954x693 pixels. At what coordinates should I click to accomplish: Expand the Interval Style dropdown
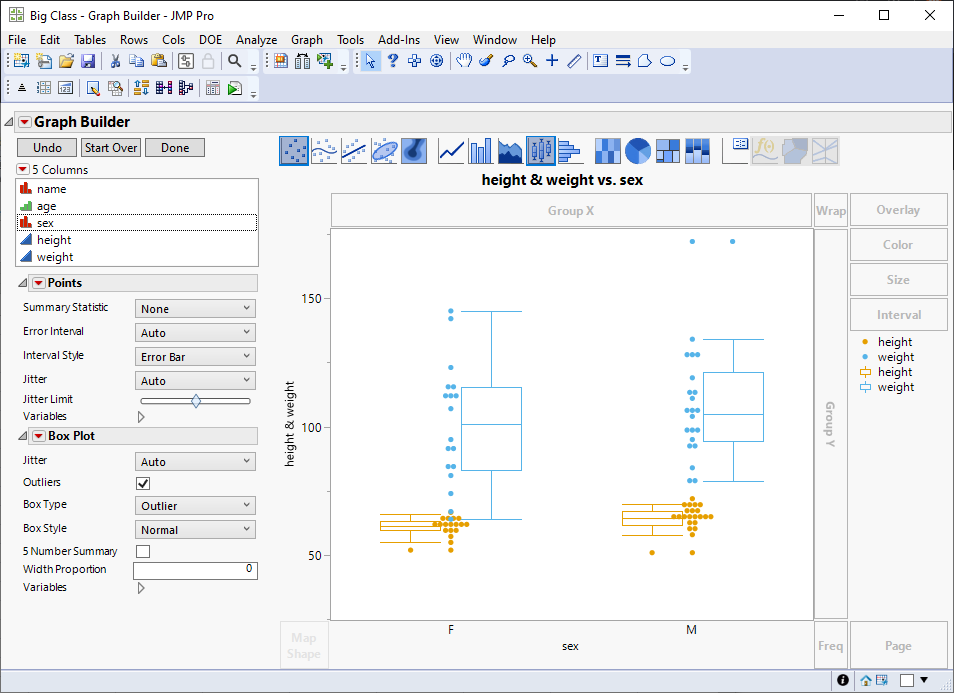[195, 357]
